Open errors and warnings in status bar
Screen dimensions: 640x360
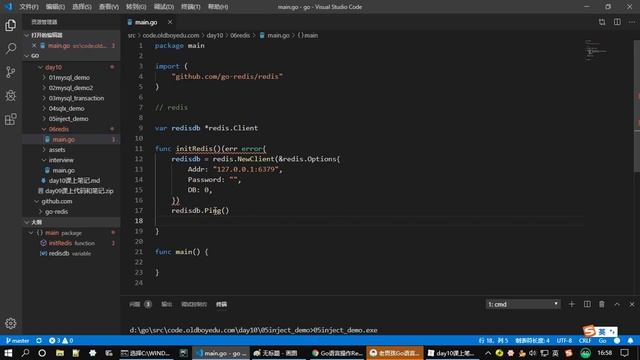[x=61, y=340]
